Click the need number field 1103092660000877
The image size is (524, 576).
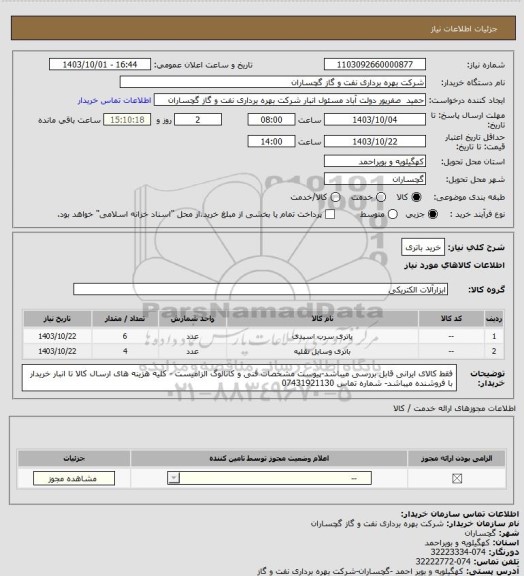[x=375, y=64]
